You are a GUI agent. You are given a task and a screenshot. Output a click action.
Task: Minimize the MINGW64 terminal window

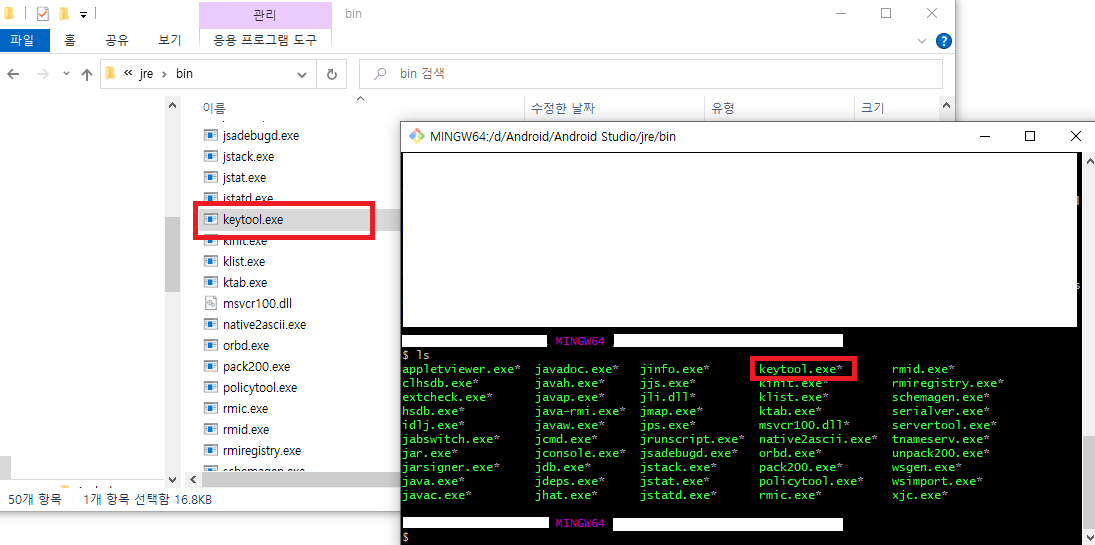click(984, 136)
